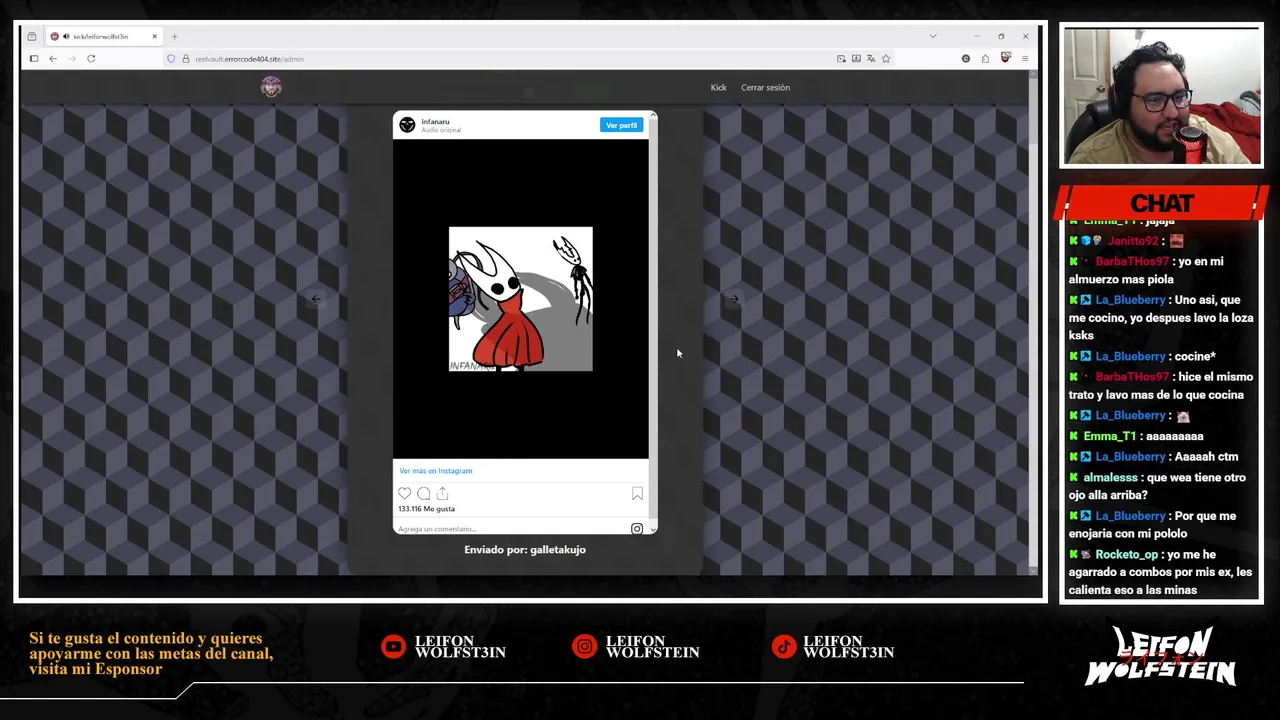Click the embed scrollbar up arrow

[653, 116]
